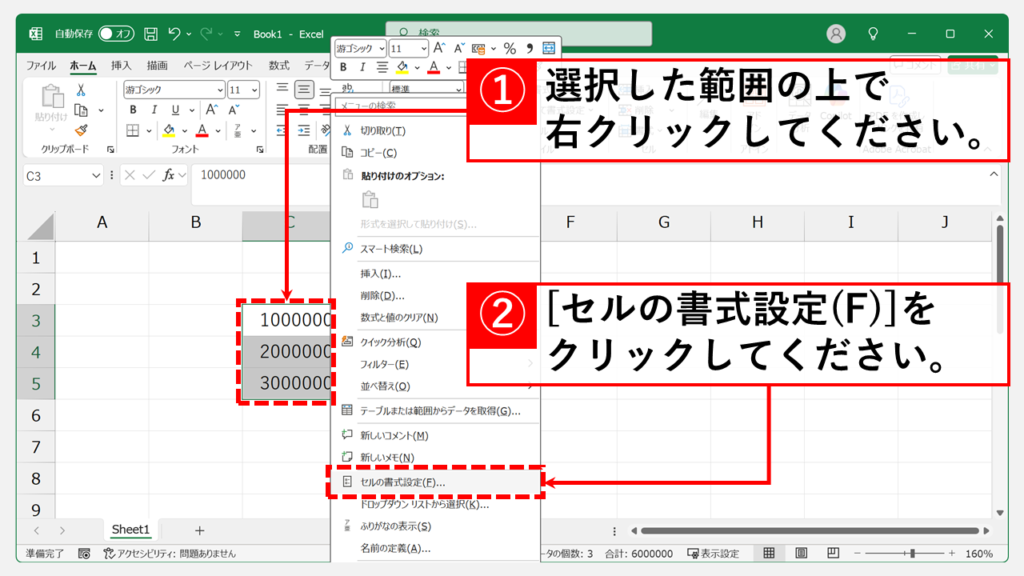1024x576 pixels.
Task: Switch to Page Break Preview in the status bar
Action: pyautogui.click(x=834, y=553)
